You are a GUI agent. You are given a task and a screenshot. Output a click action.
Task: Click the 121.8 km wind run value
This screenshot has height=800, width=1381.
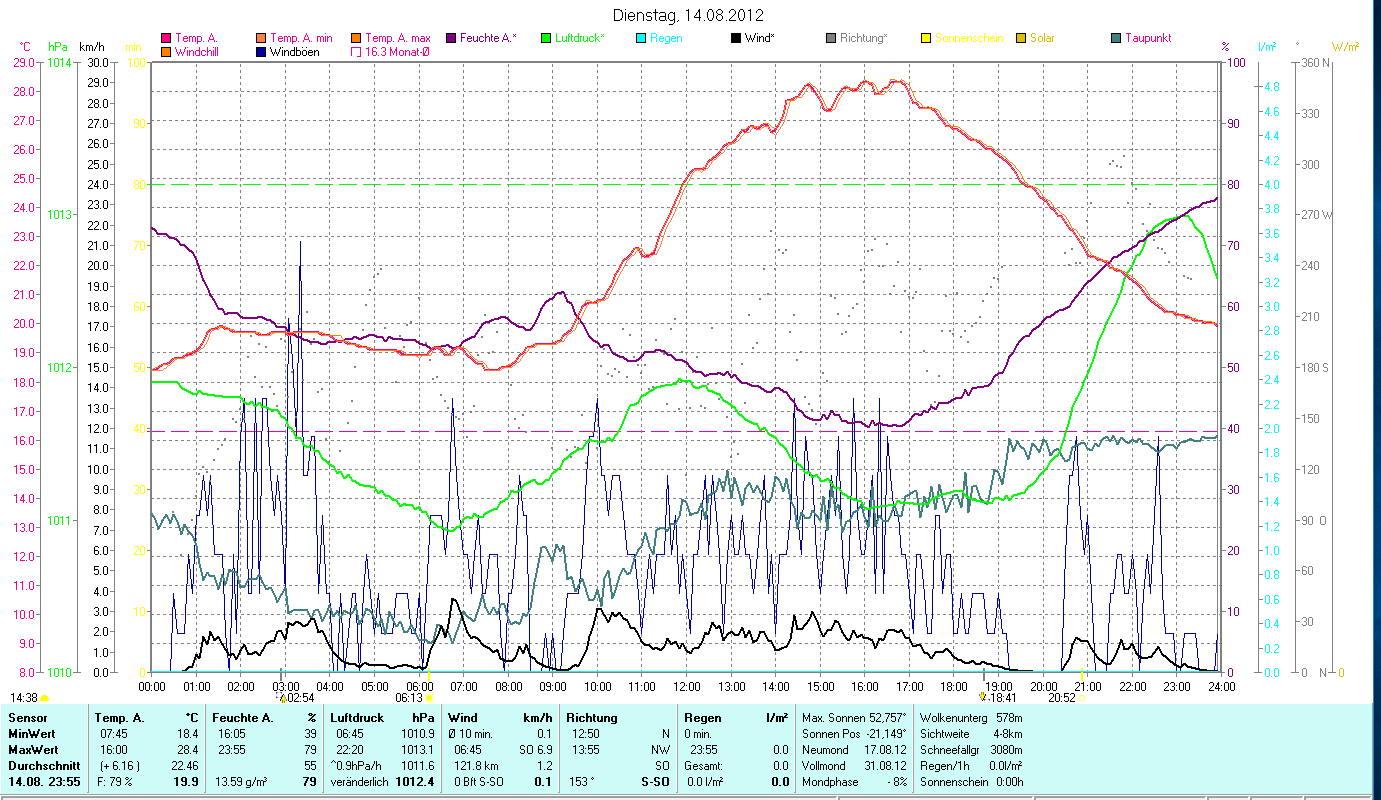coord(475,766)
